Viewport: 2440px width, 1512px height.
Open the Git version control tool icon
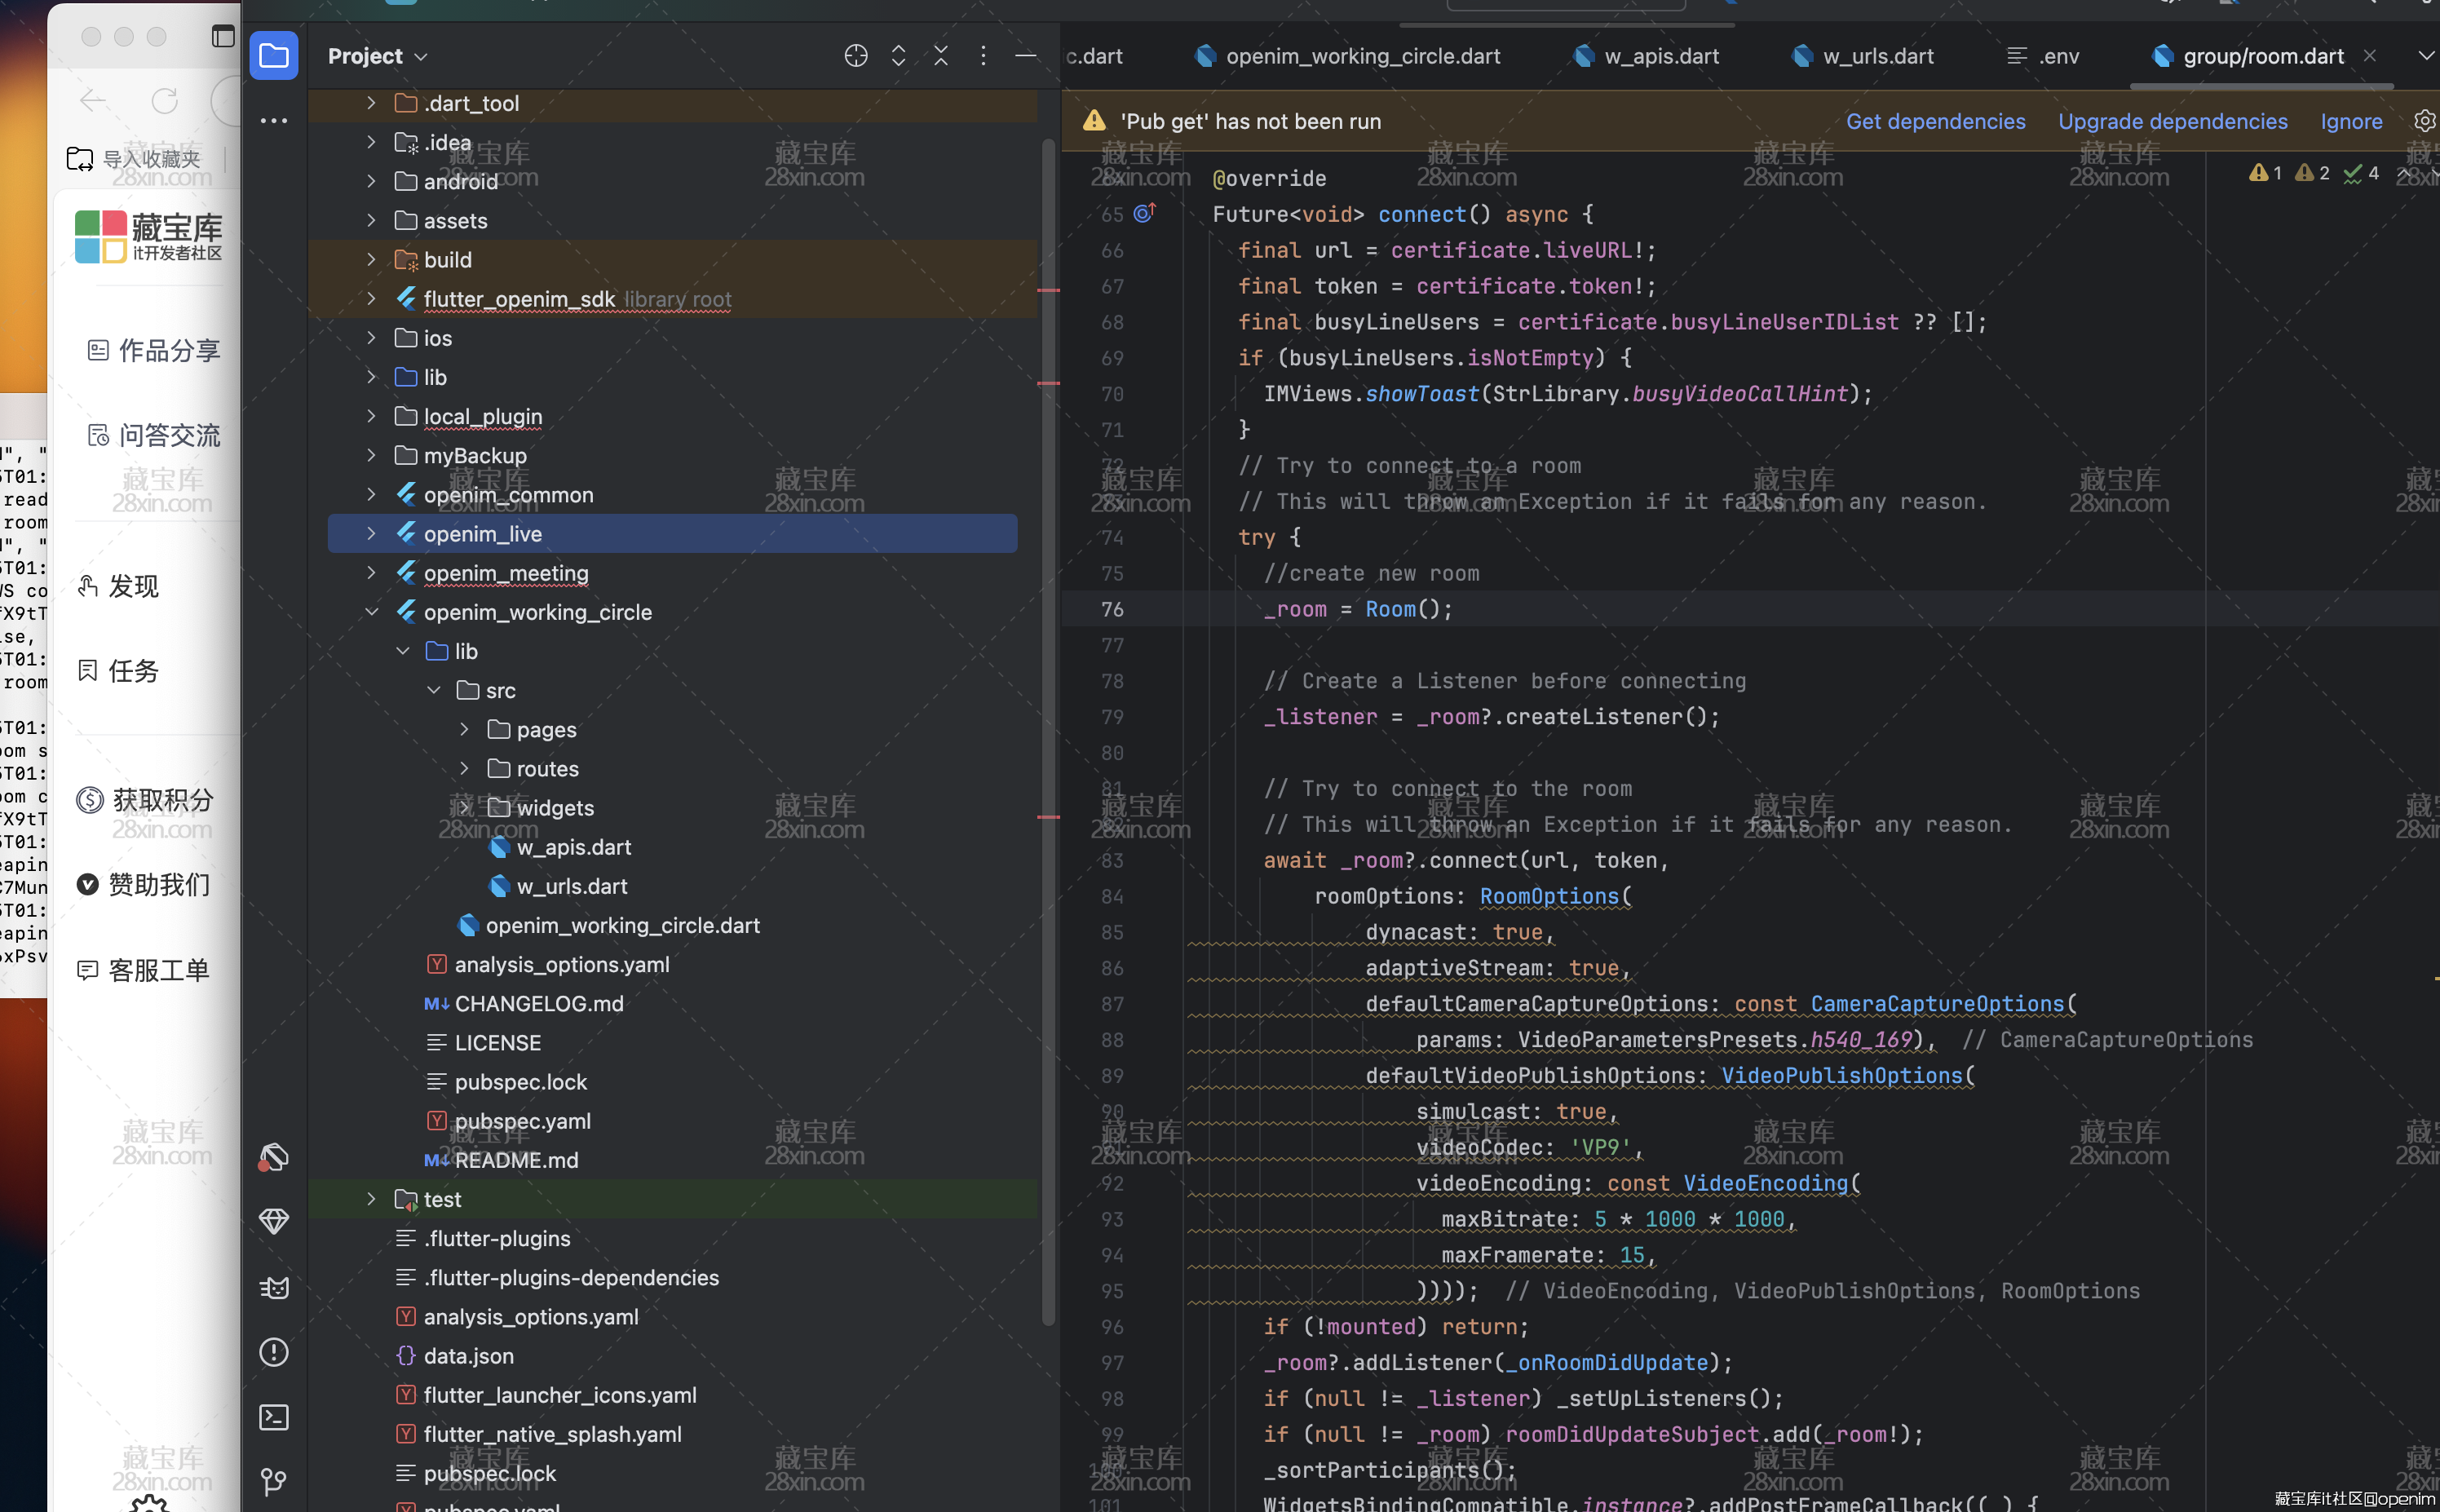coord(273,1481)
